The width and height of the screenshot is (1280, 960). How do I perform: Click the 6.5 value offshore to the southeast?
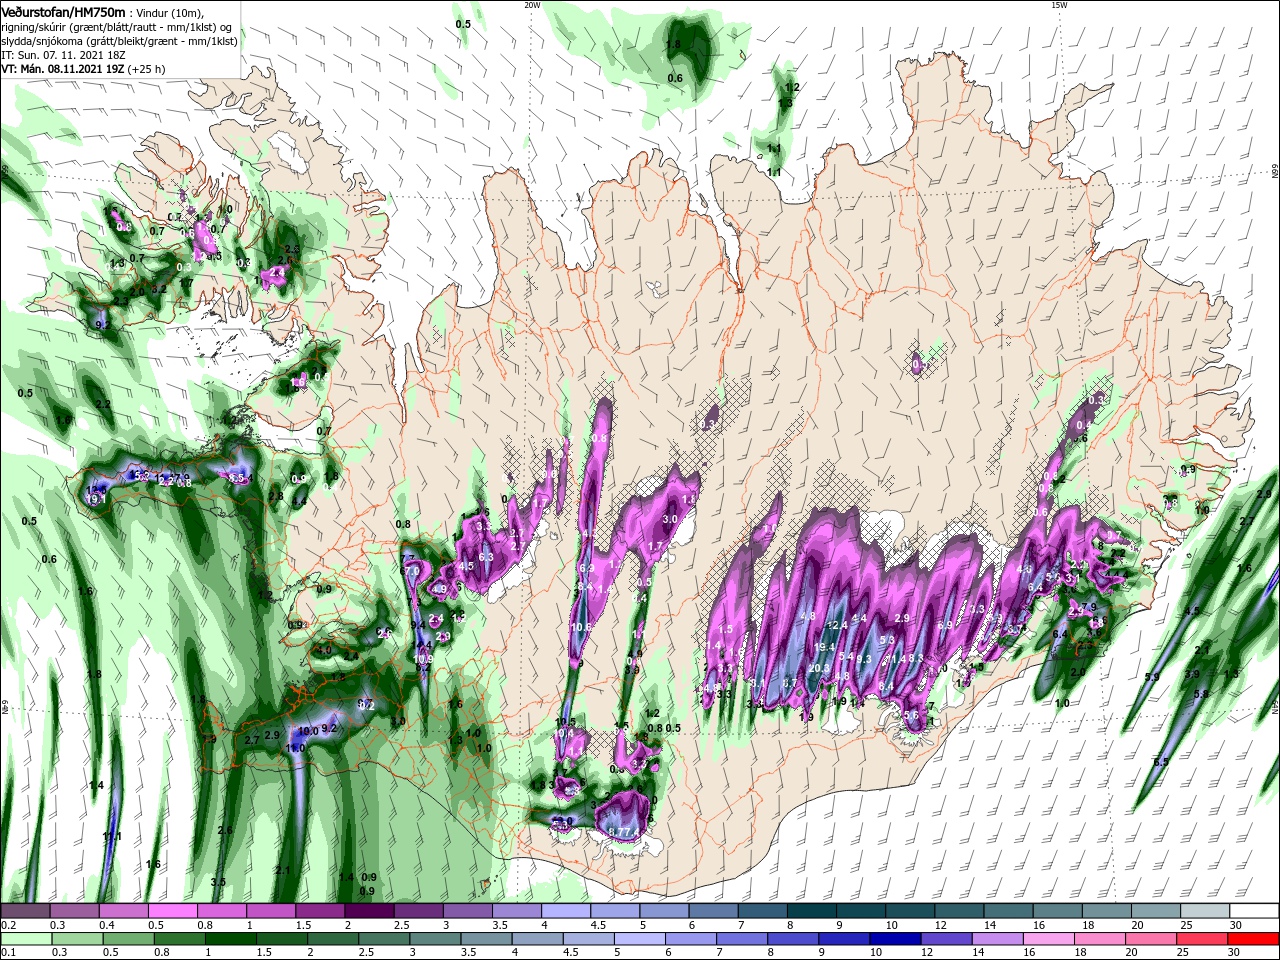1161,762
